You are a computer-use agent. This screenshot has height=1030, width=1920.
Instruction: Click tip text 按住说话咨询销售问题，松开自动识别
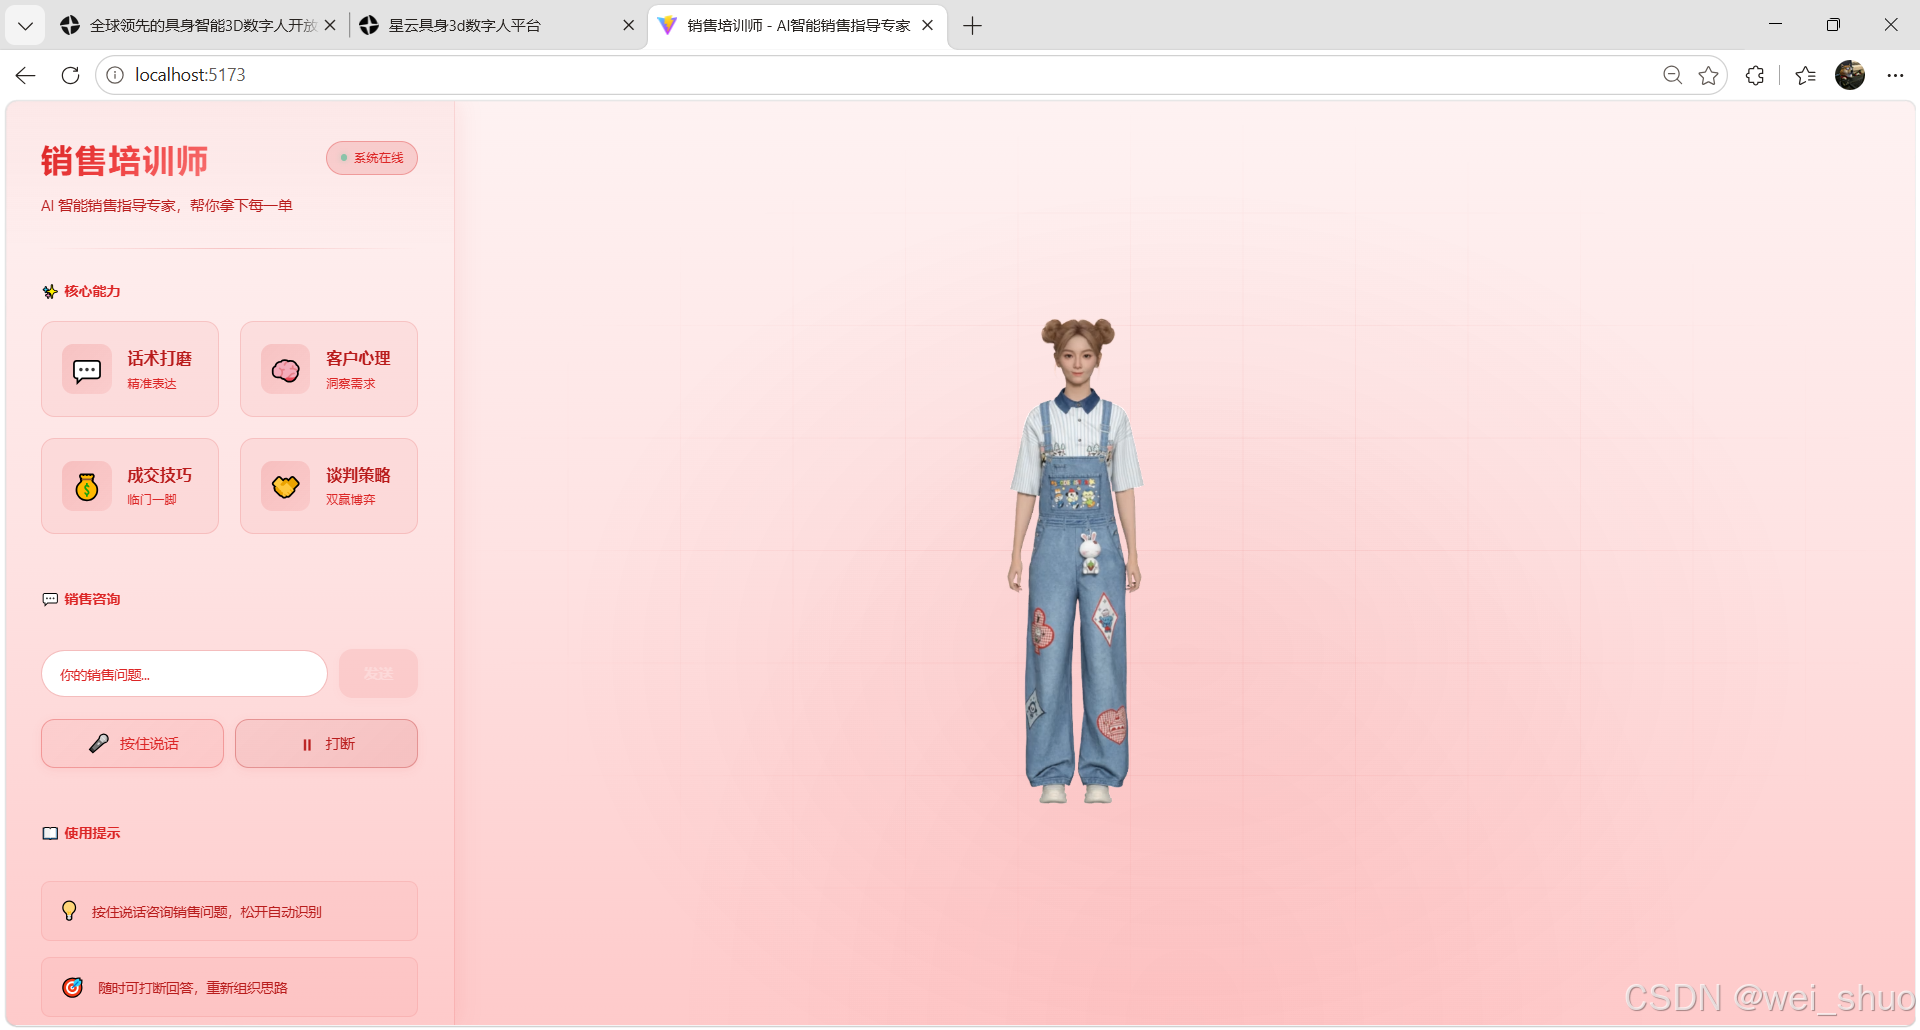click(207, 912)
